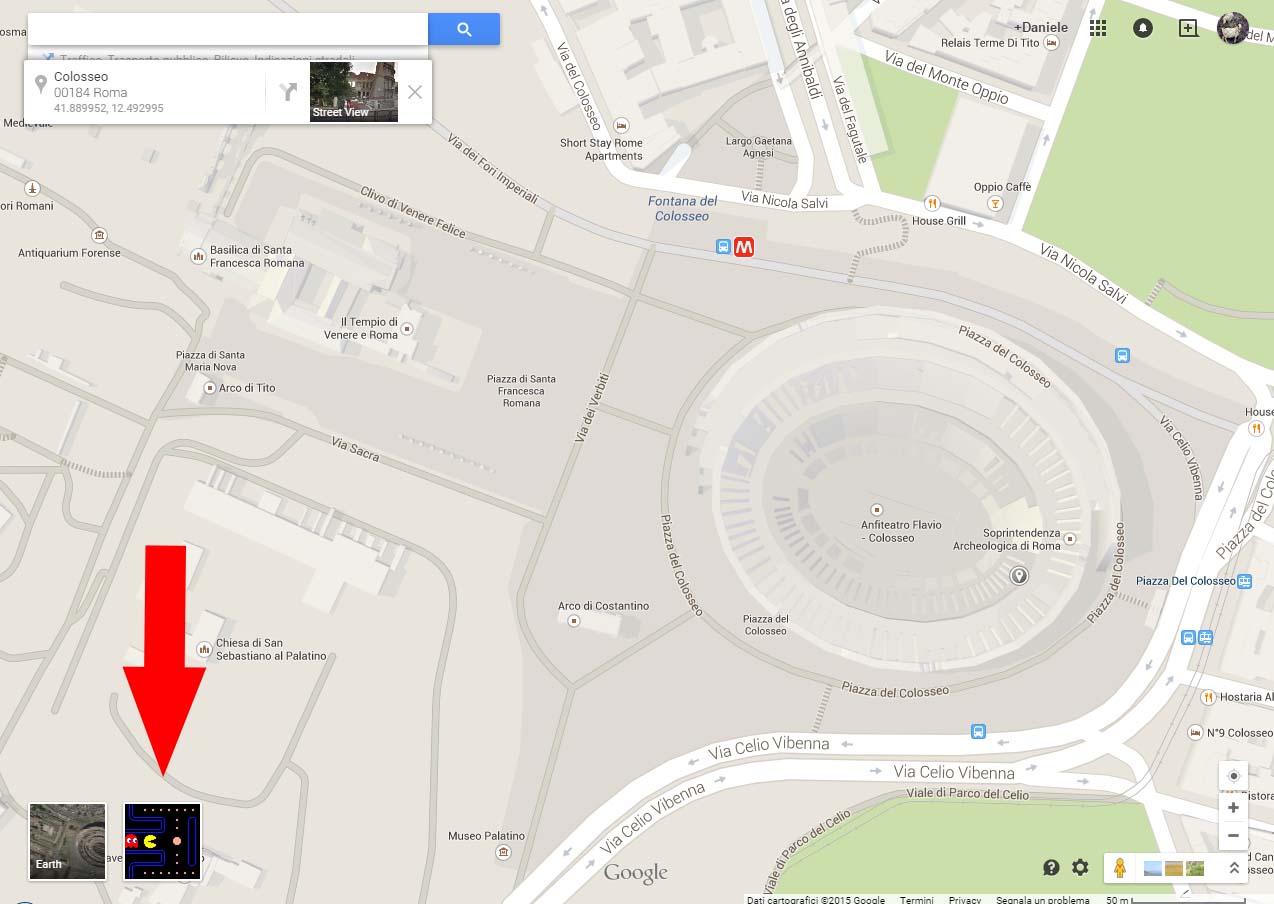Click the my location button
The width and height of the screenshot is (1274, 904).
pyautogui.click(x=1233, y=776)
